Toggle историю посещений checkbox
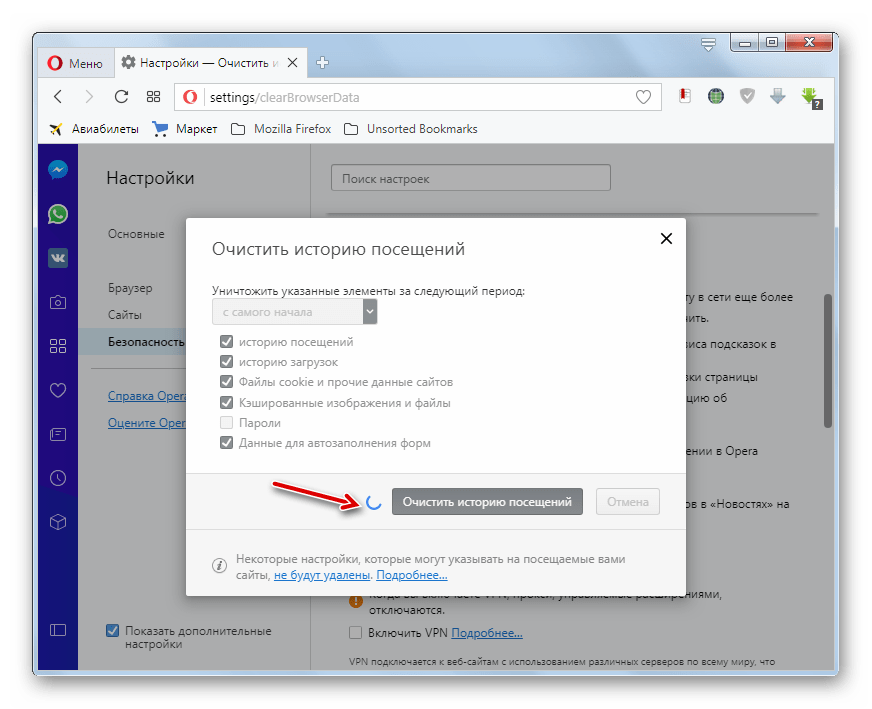Screen dimensions: 872x709 [x=226, y=341]
